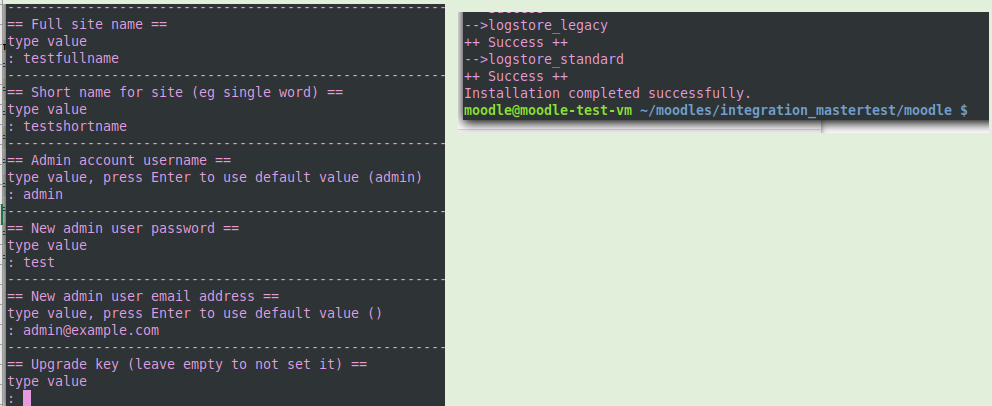Click the Success line below logstore_standard
Viewport: 992px width, 406px height.
(x=516, y=77)
